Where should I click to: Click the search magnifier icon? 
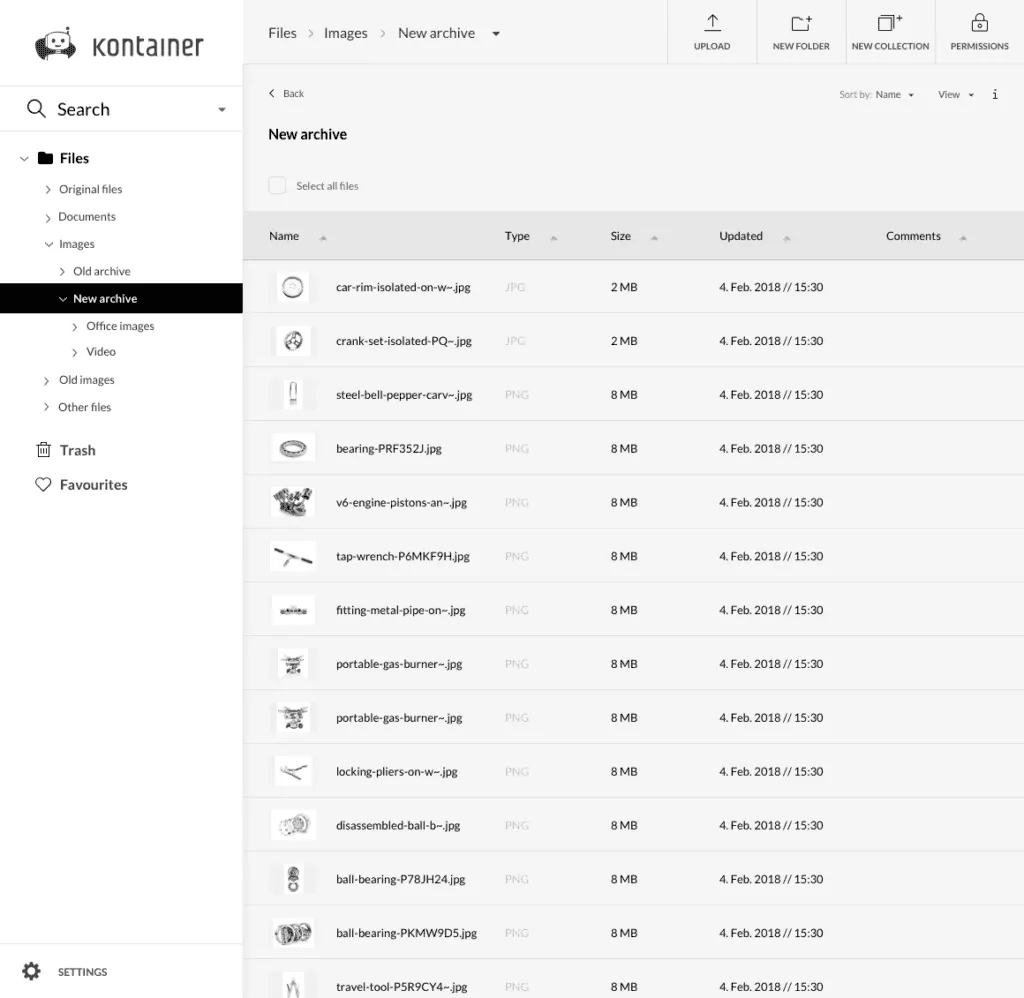36,108
